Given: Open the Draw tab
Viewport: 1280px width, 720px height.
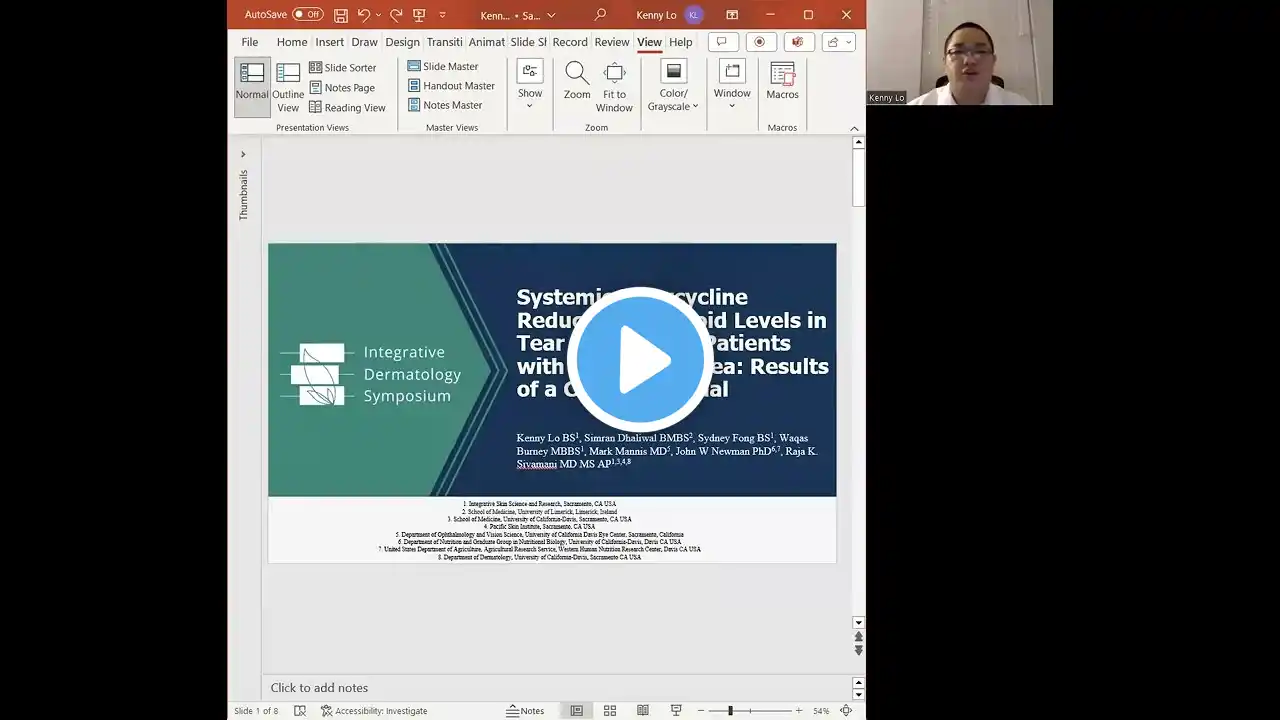Looking at the screenshot, I should [365, 42].
